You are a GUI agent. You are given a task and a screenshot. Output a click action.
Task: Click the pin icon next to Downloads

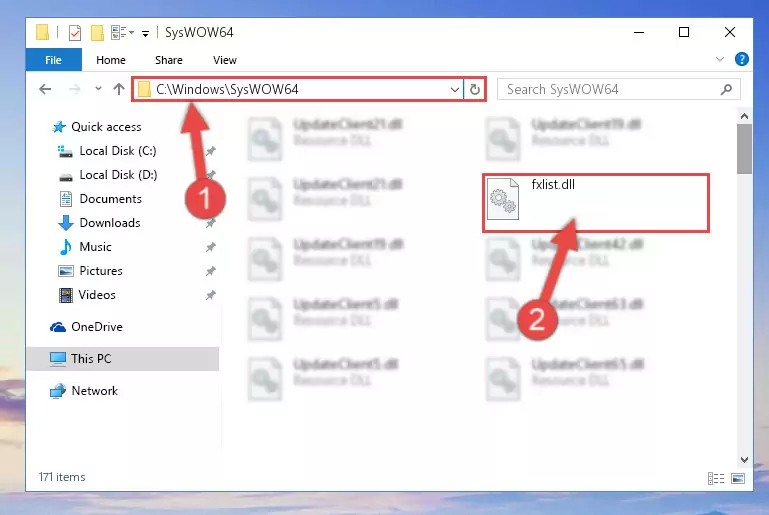coord(210,223)
